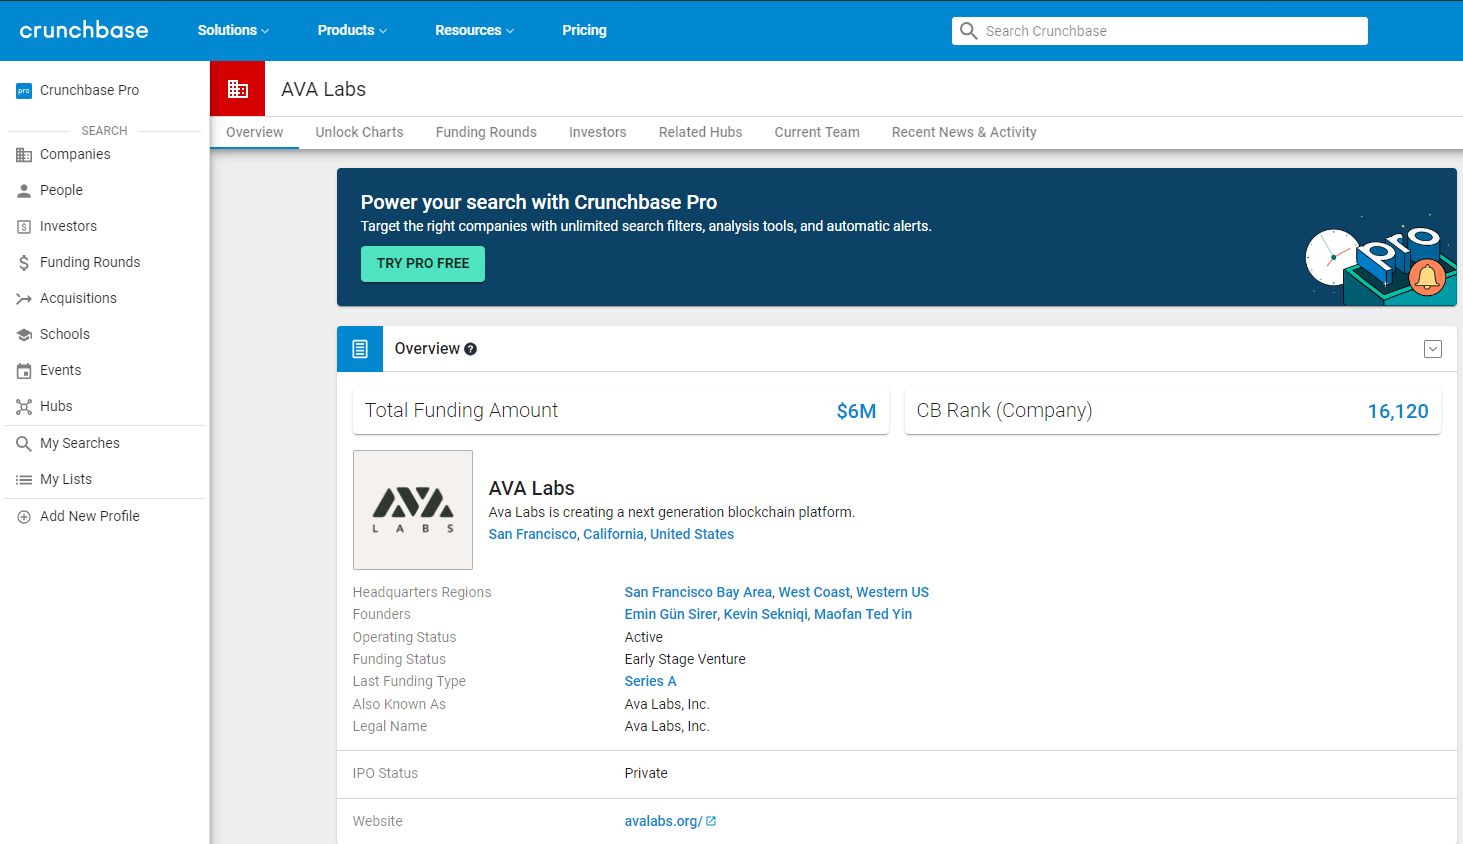Click the $6M total funding amount
This screenshot has width=1463, height=844.
(x=856, y=411)
